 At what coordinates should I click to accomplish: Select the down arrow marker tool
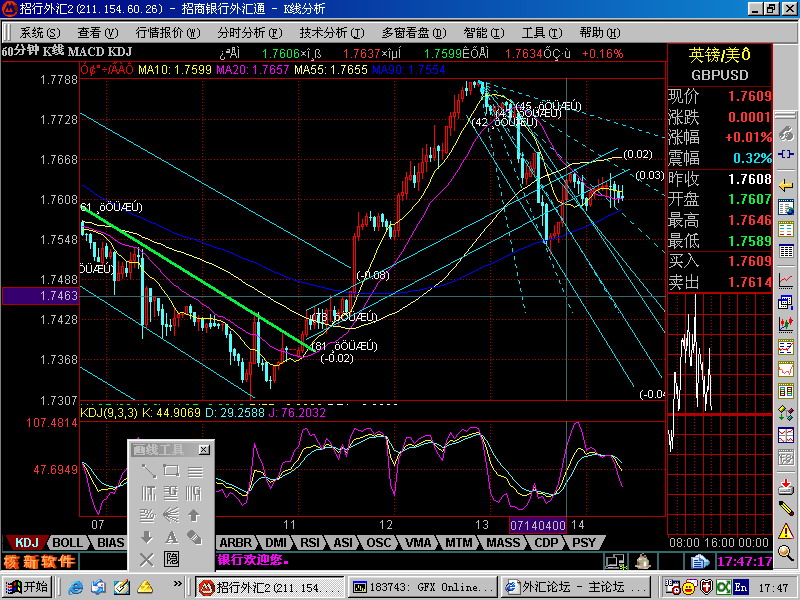click(147, 538)
